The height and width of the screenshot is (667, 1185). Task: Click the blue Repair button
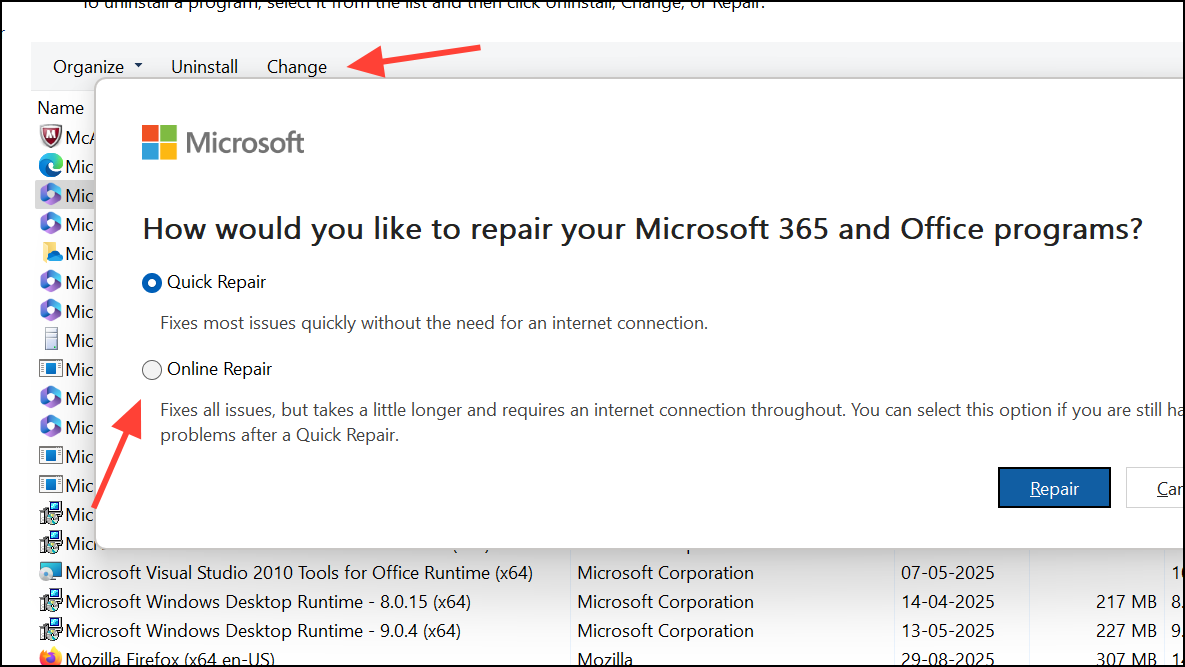coord(1054,488)
